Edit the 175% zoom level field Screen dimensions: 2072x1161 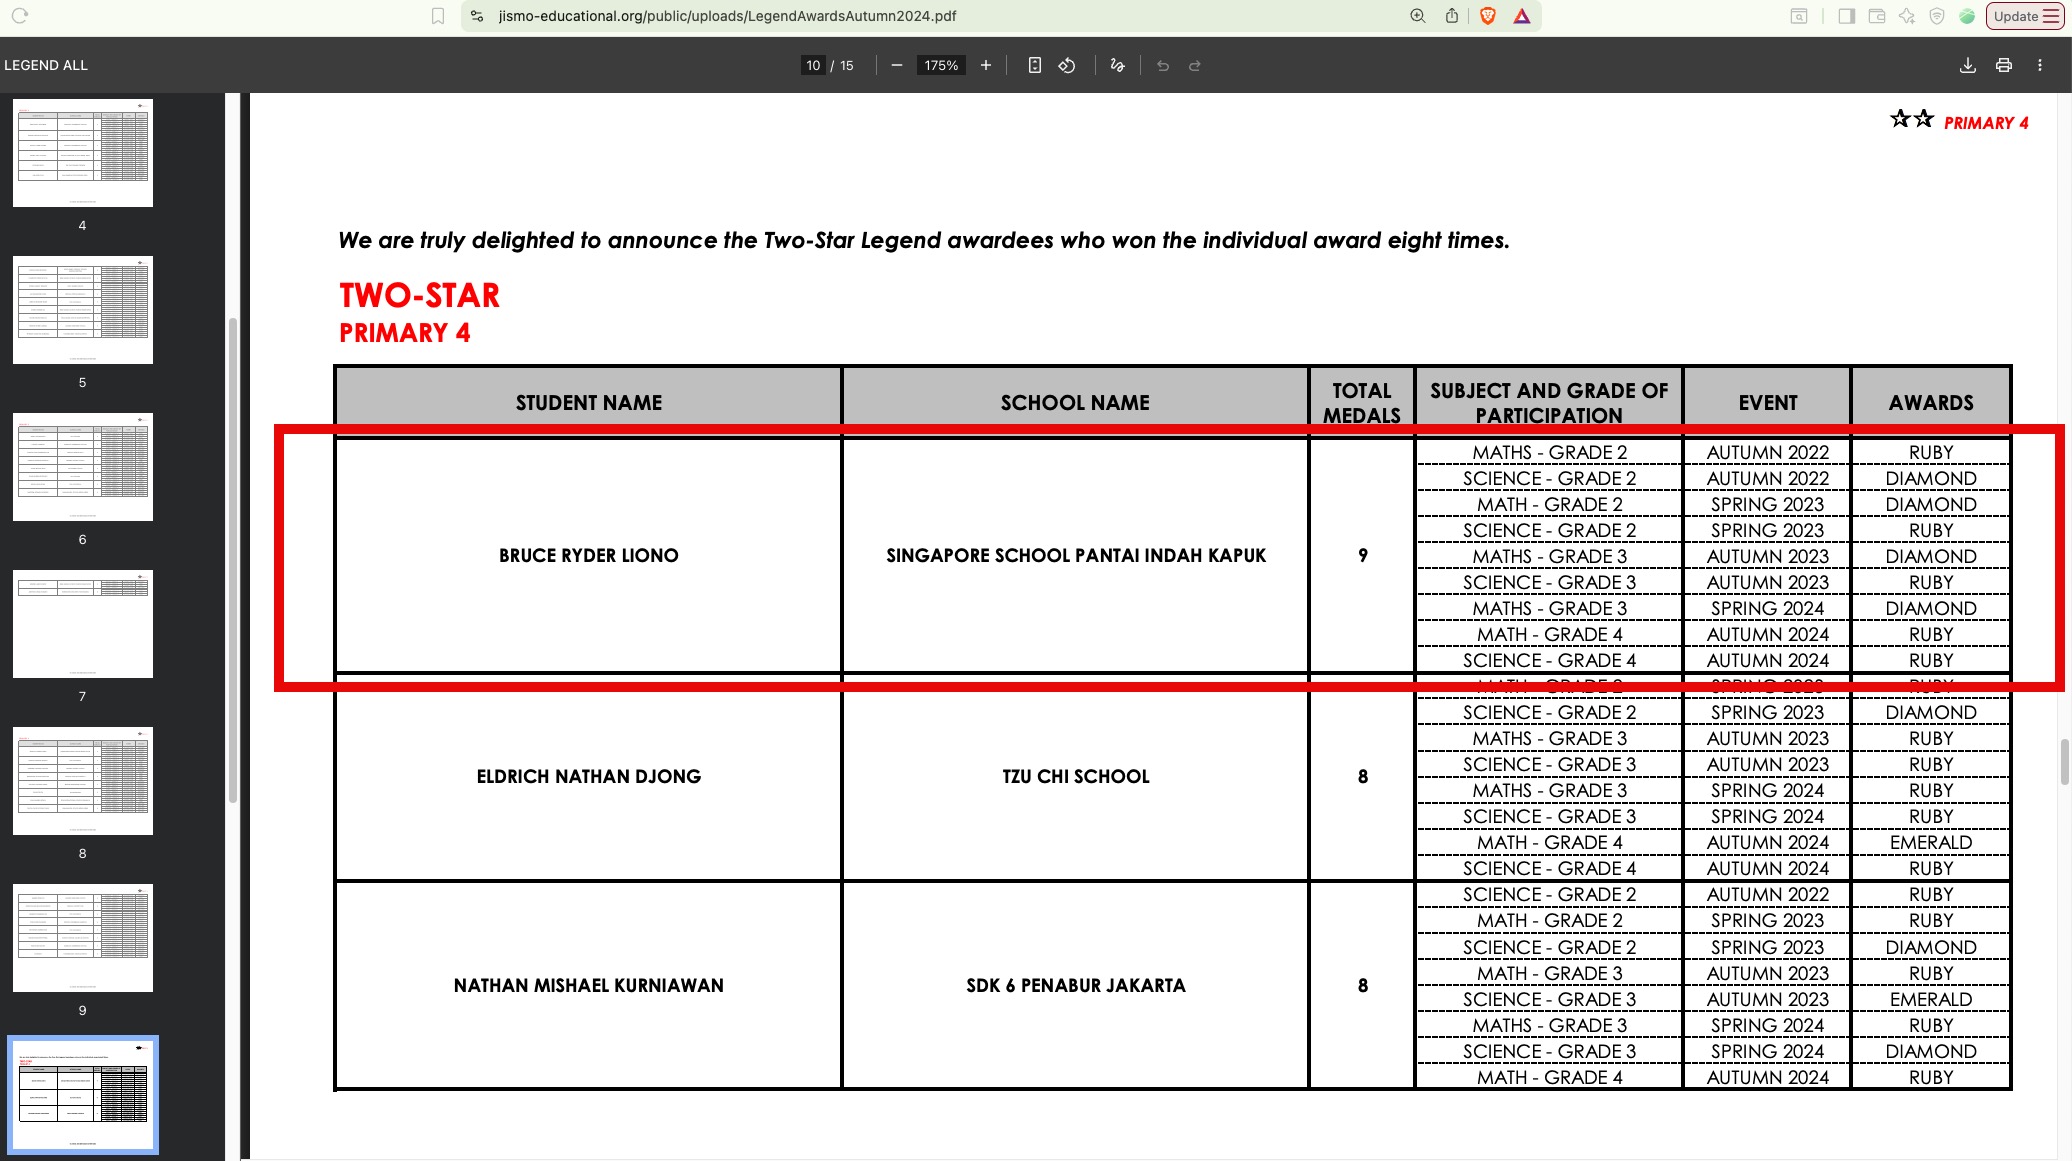pyautogui.click(x=941, y=65)
